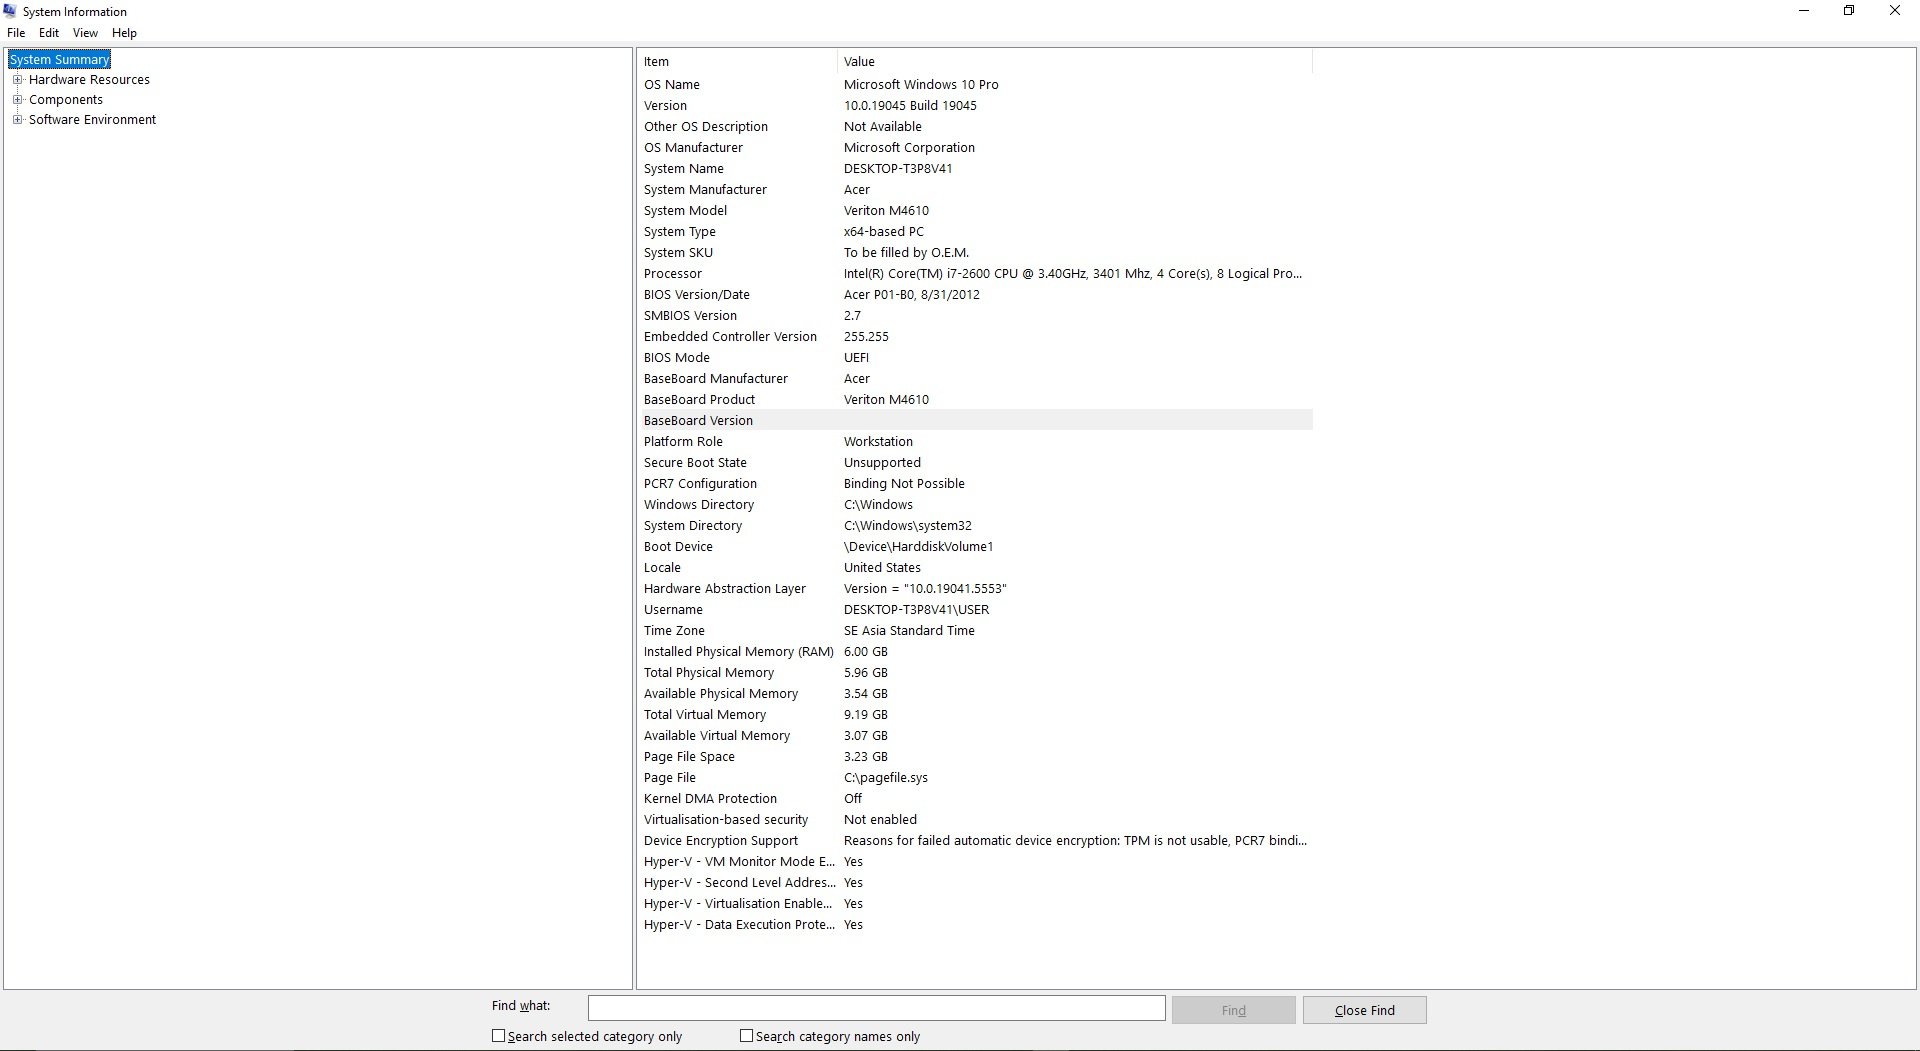This screenshot has width=1920, height=1051.
Task: Expand the Hardware Resources node
Action: click(17, 80)
